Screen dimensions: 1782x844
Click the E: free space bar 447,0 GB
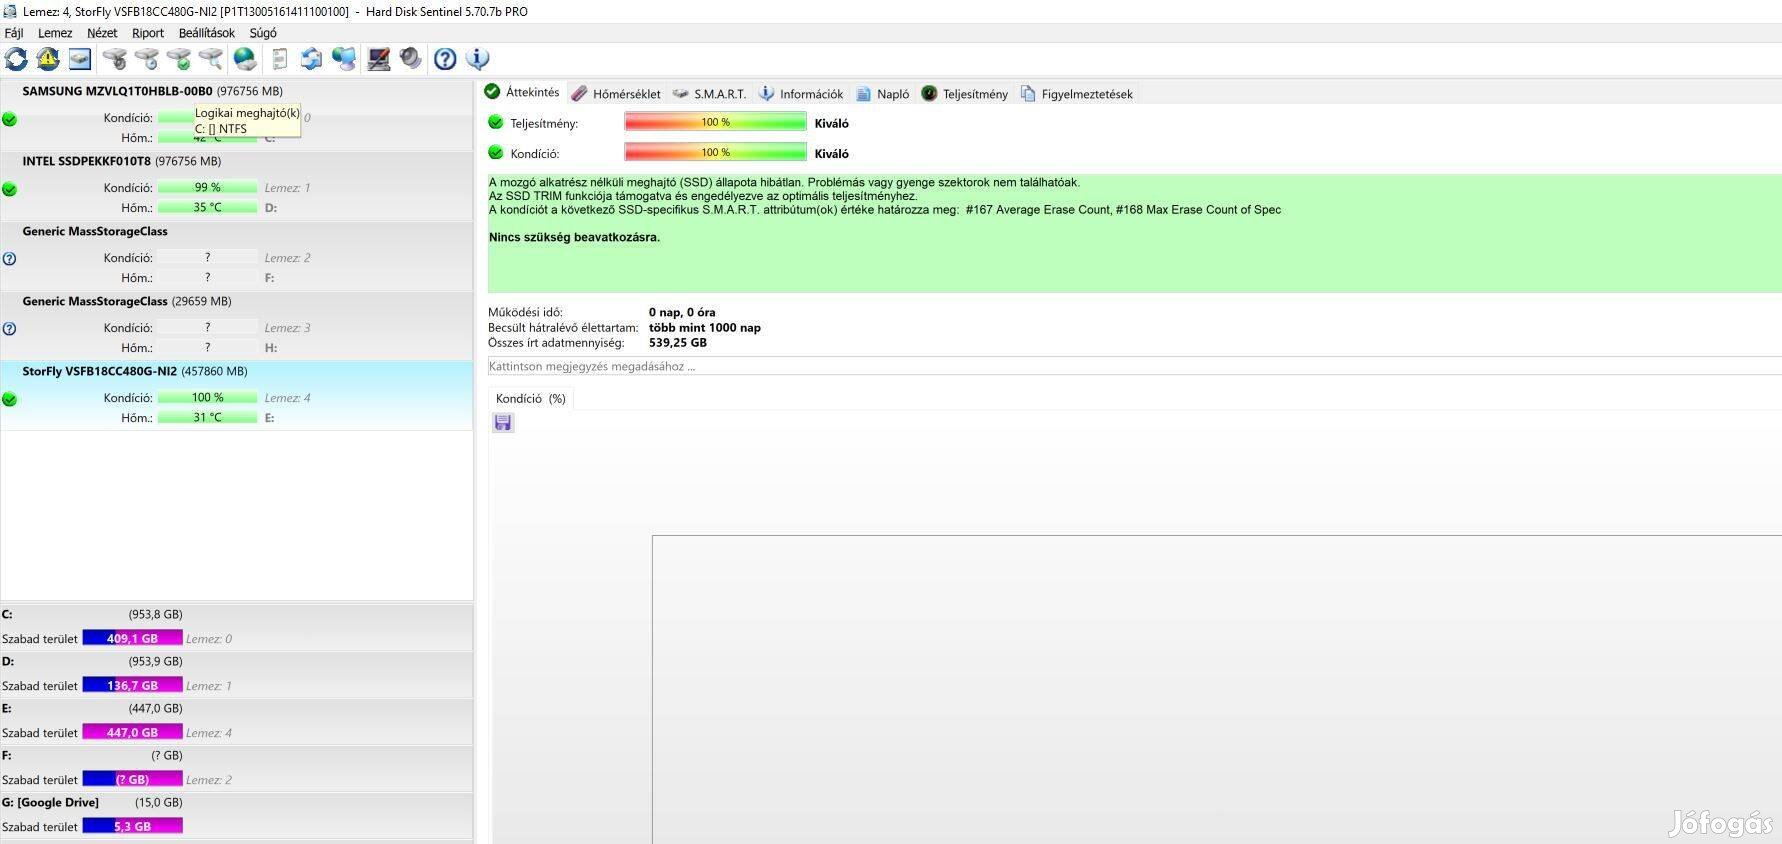tap(132, 732)
